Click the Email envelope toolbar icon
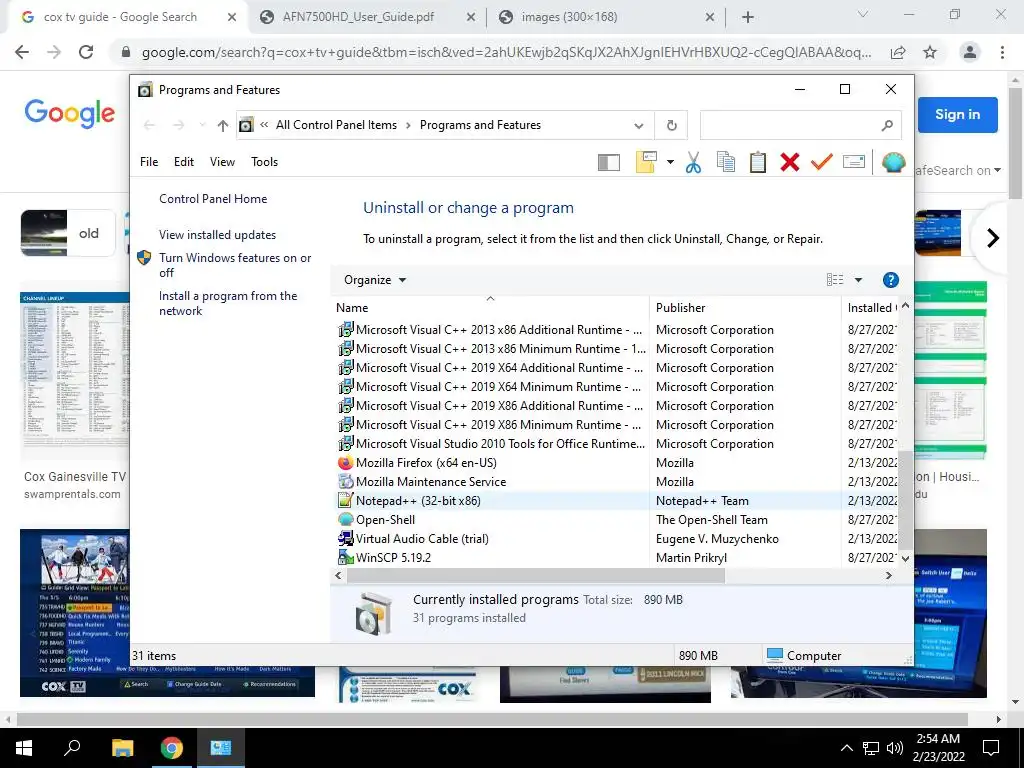Image resolution: width=1024 pixels, height=768 pixels. [854, 161]
